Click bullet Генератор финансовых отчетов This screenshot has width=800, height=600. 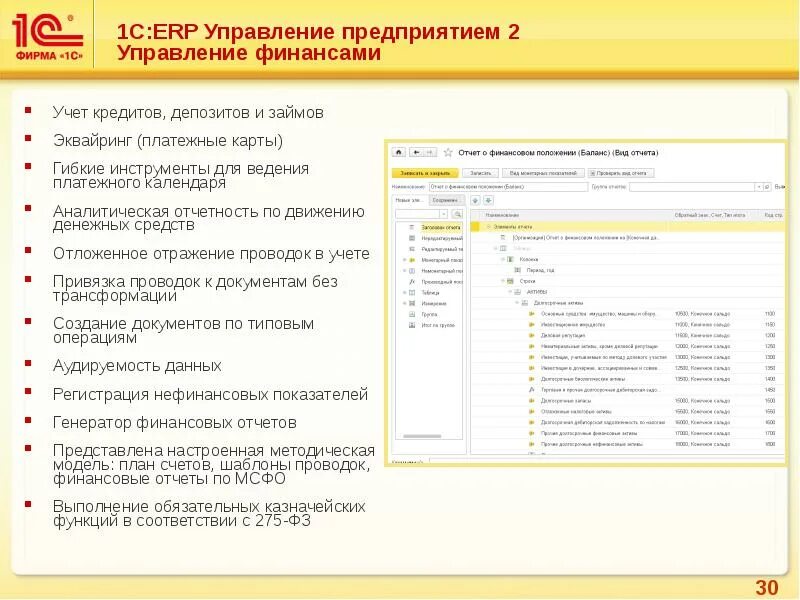point(174,423)
